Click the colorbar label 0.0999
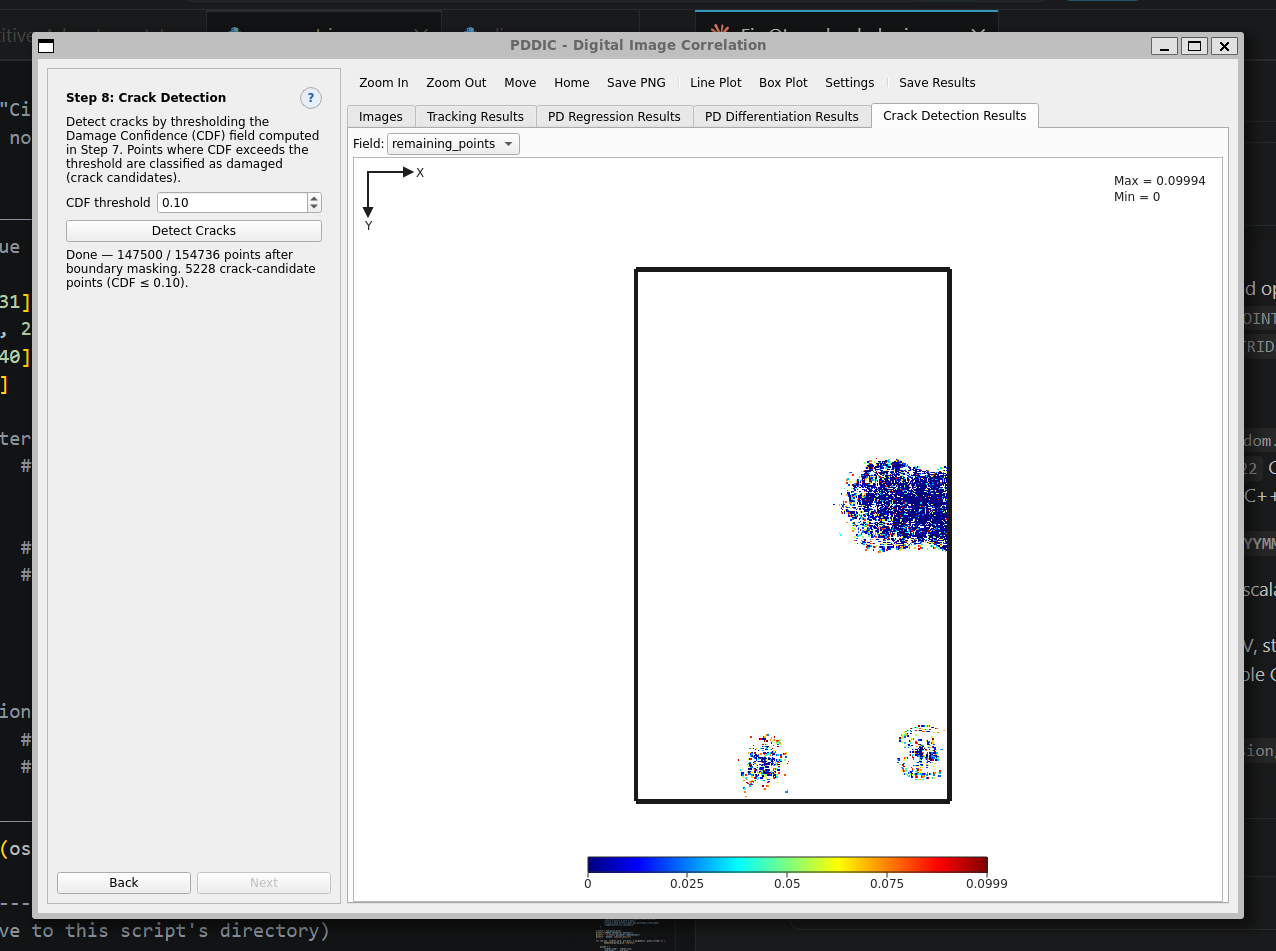This screenshot has height=951, width=1276. [x=986, y=884]
